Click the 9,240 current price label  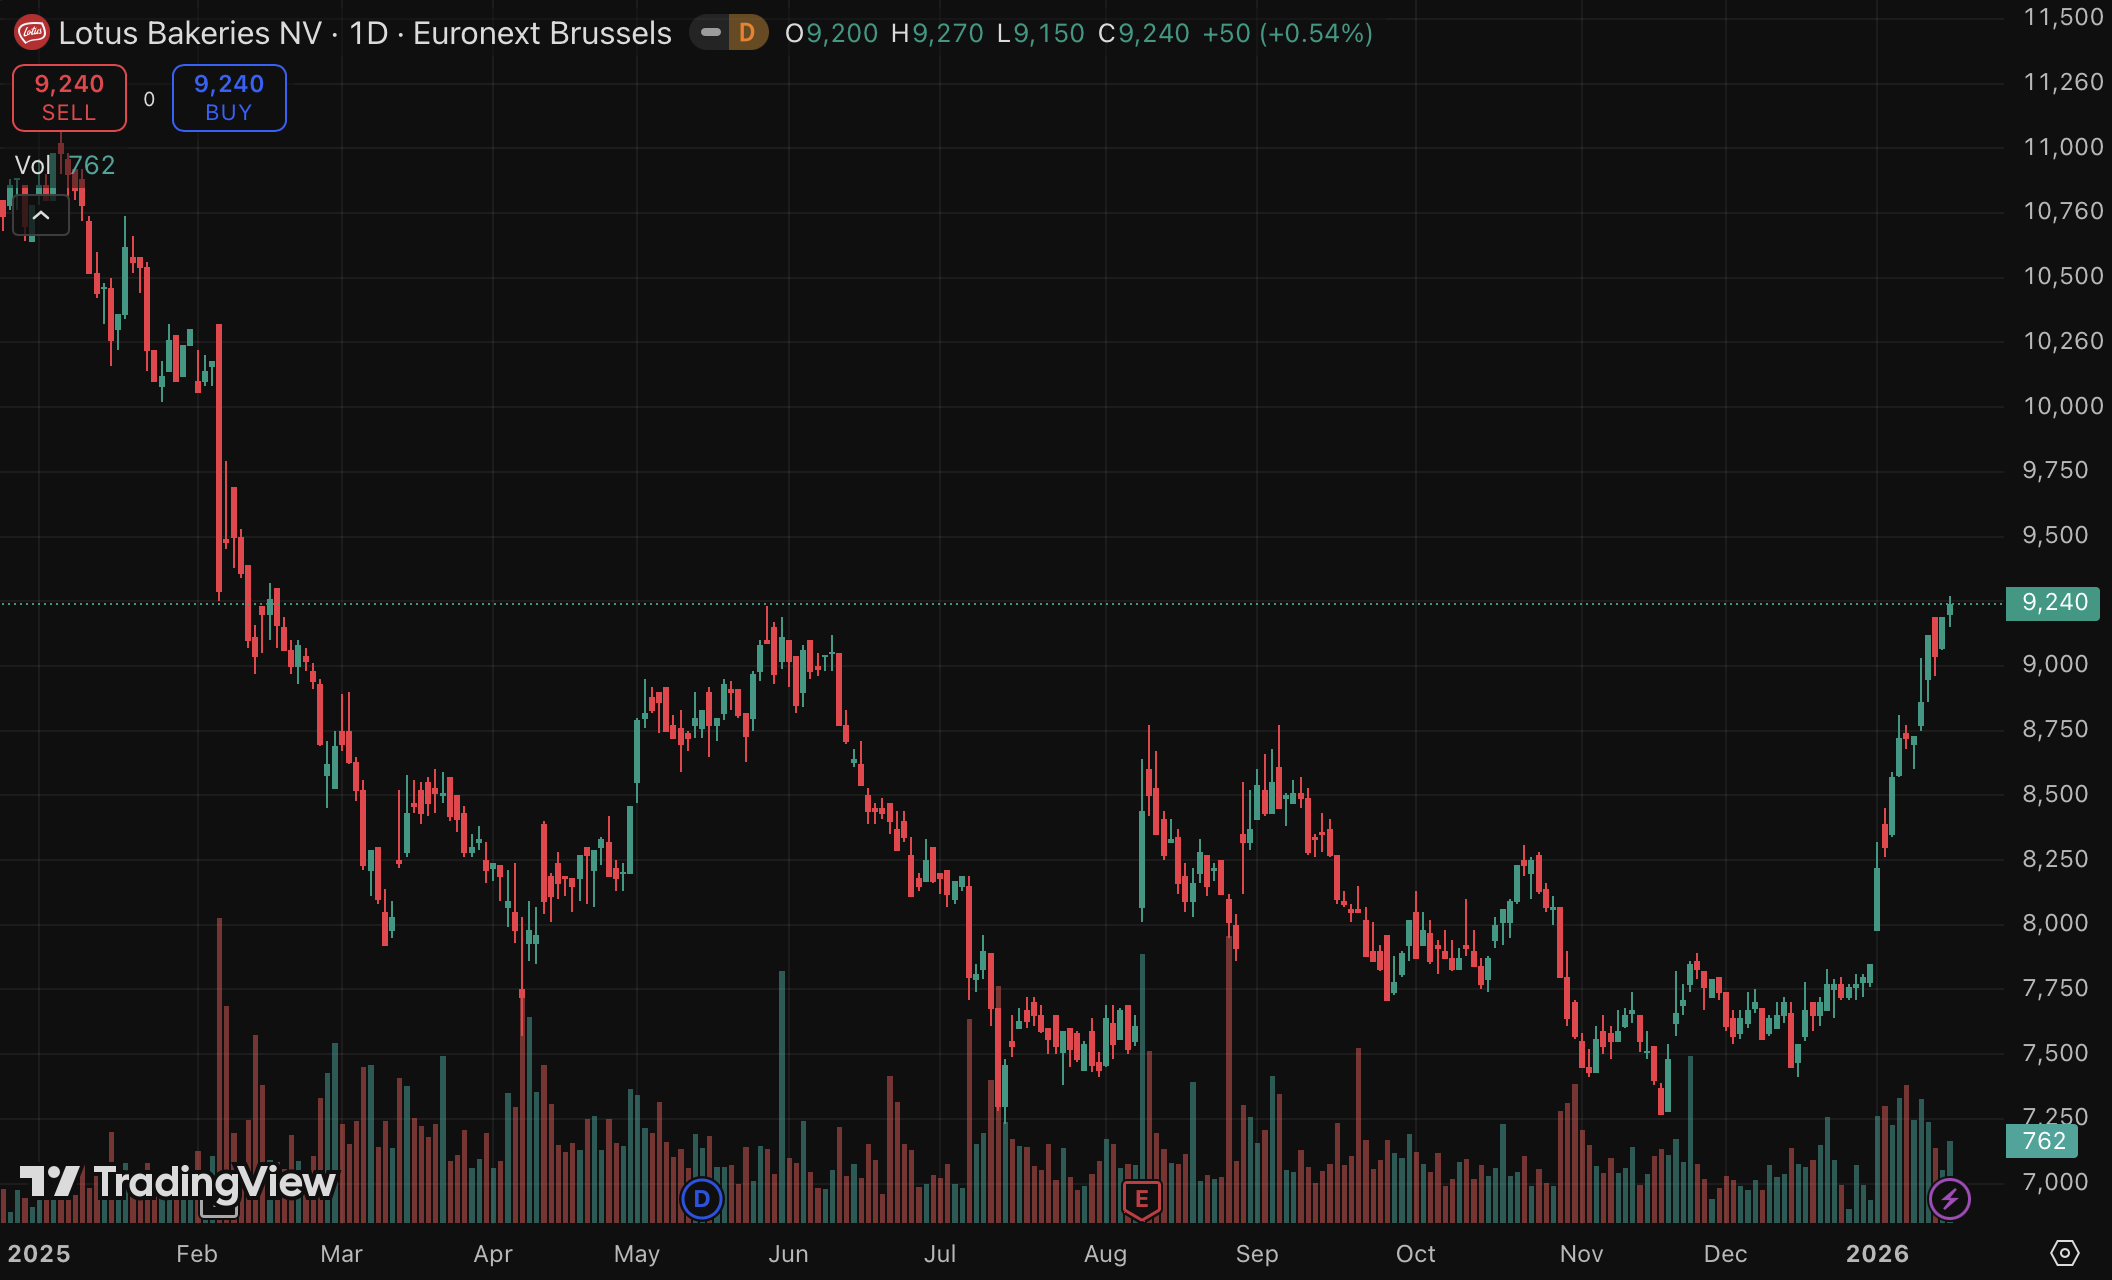point(2052,602)
